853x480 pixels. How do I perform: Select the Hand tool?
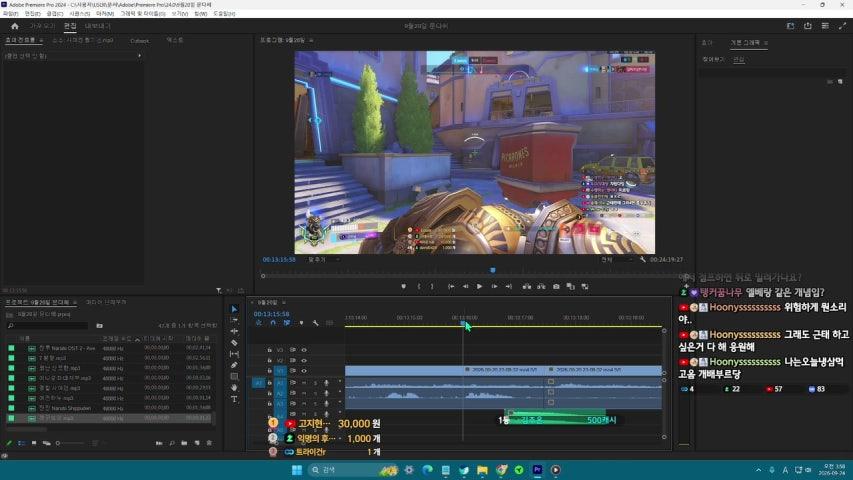[234, 387]
